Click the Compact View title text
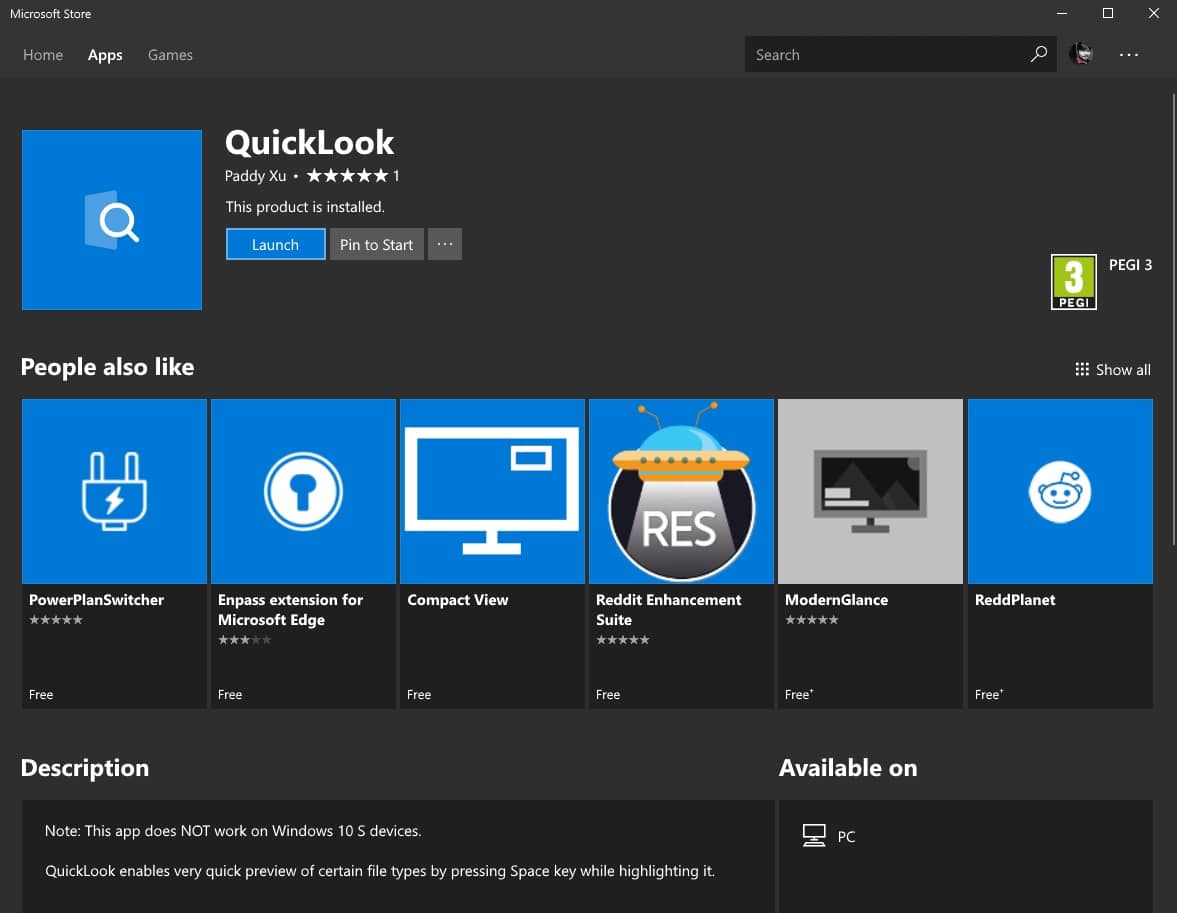Image resolution: width=1177 pixels, height=913 pixels. coord(458,600)
